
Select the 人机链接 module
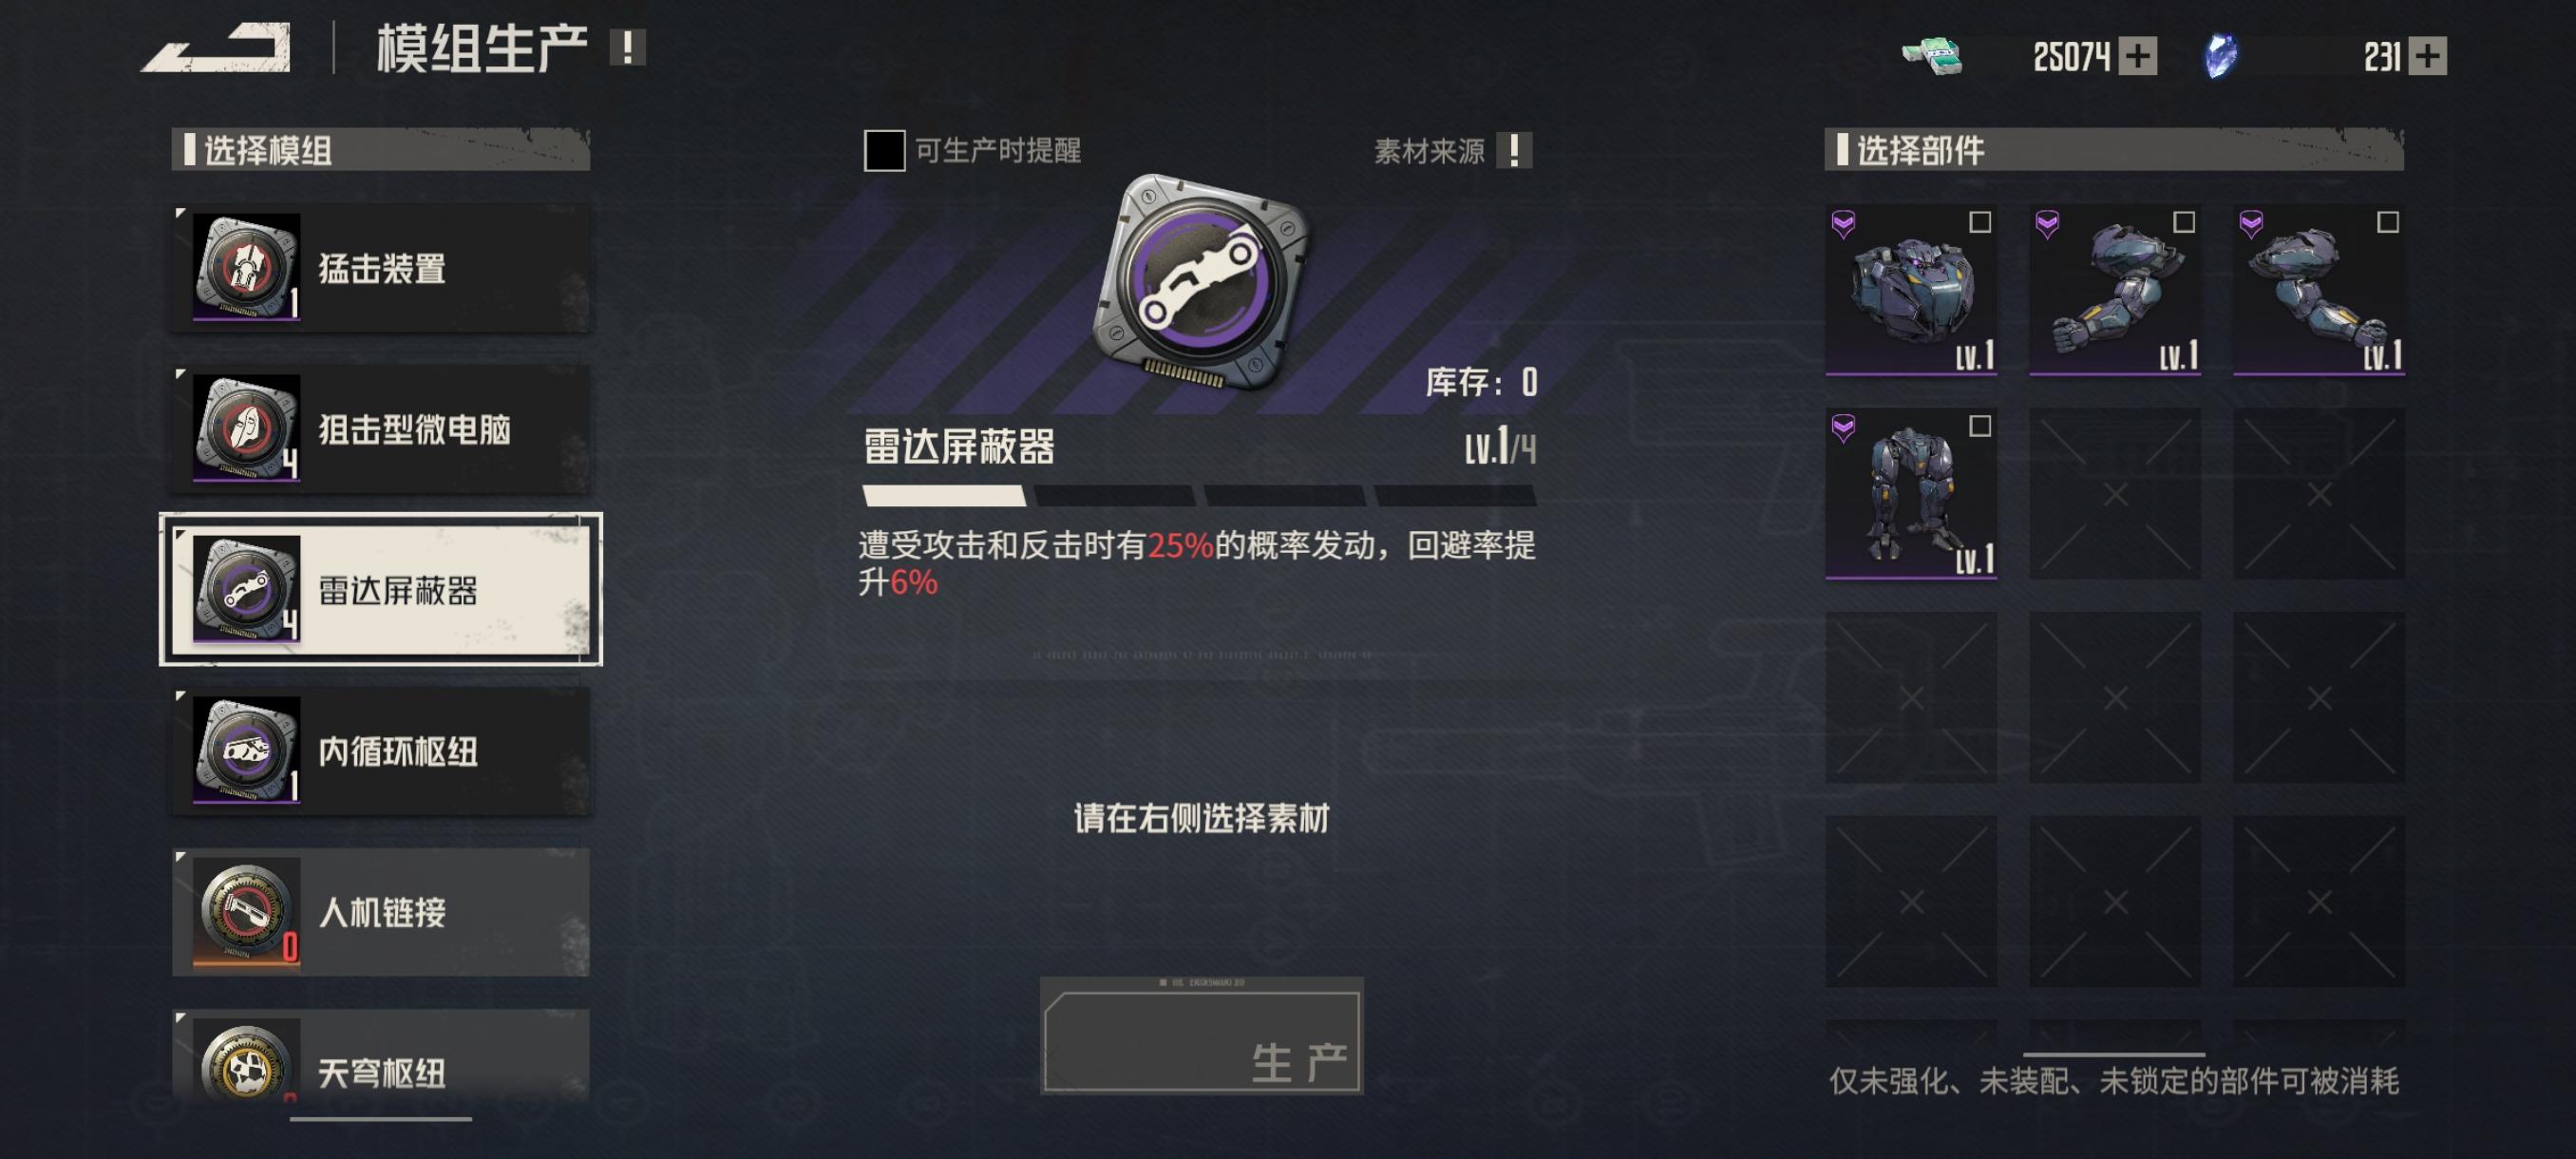[x=381, y=912]
